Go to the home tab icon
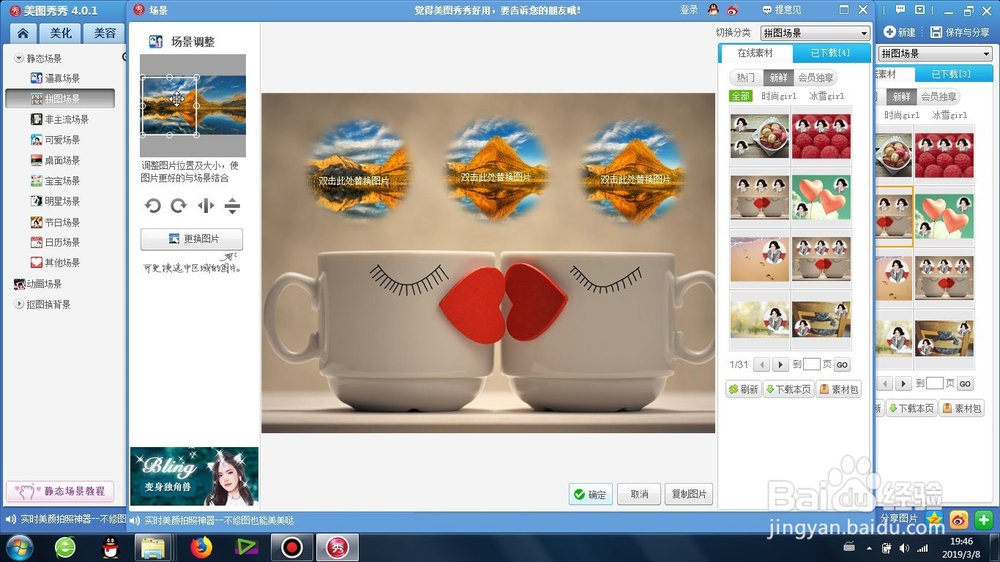Viewport: 1000px width, 562px height. pyautogui.click(x=23, y=33)
